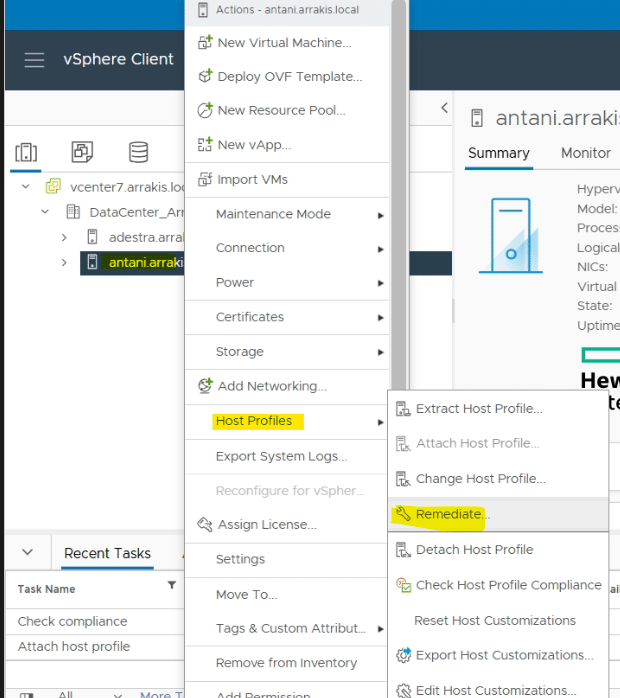Screen dimensions: 620x698
Task: Click the Actions menu scrollbar
Action: [x=399, y=196]
